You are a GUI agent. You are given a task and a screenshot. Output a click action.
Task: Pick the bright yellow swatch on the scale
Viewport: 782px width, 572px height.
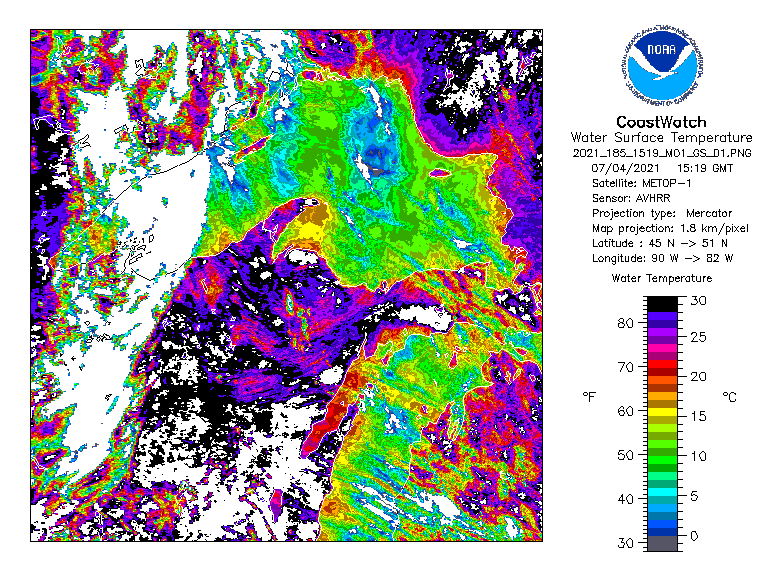coord(662,412)
